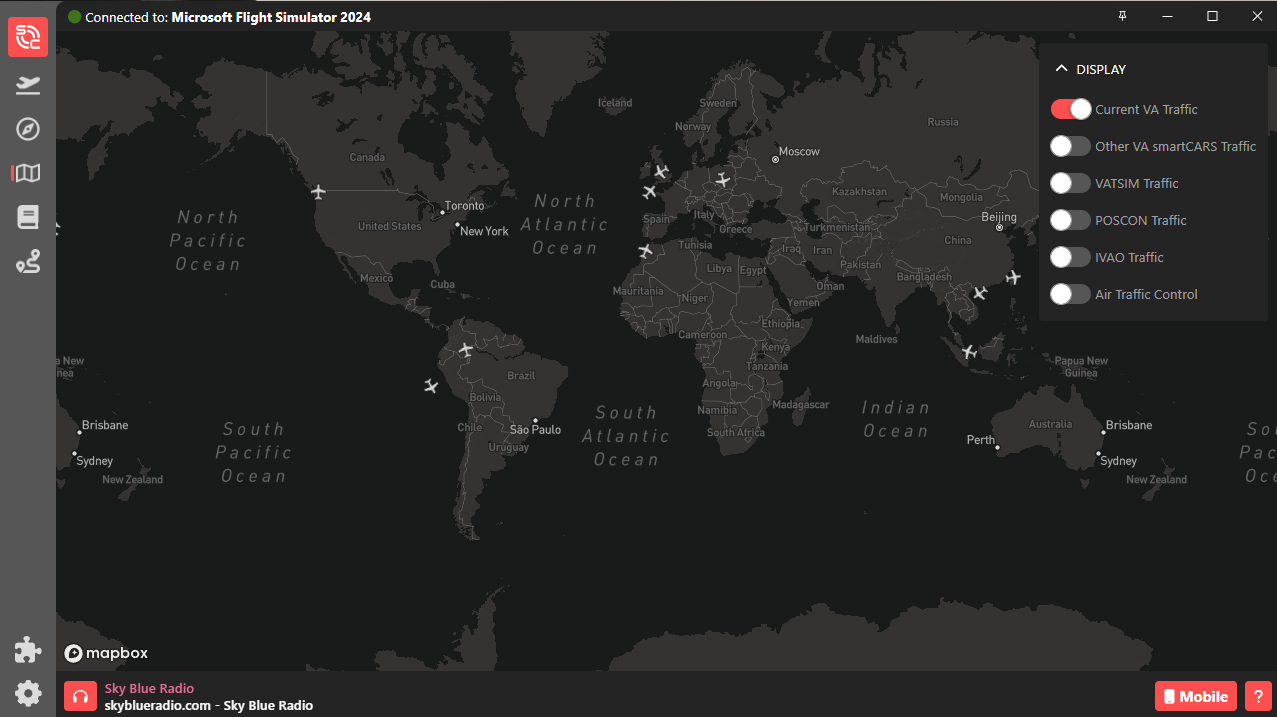The height and width of the screenshot is (717, 1277).
Task: Enable the VATSIM Traffic toggle
Action: pos(1070,183)
